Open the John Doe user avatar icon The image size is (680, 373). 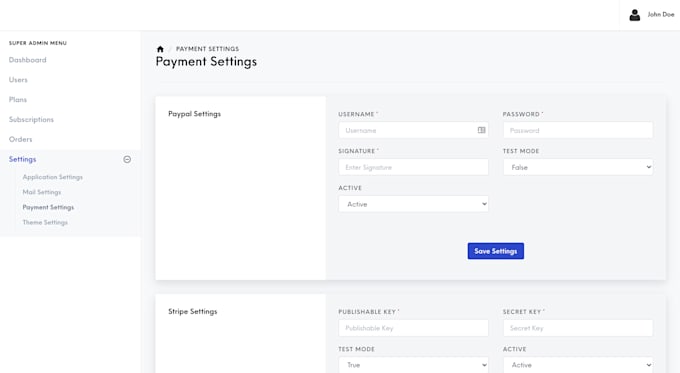[x=634, y=15]
